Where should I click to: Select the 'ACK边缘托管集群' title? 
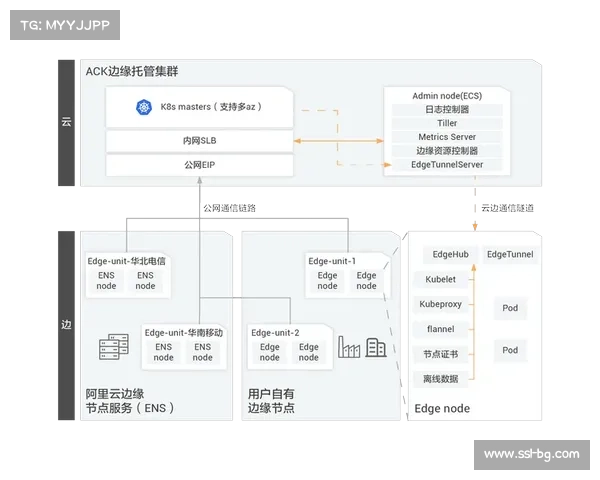(x=132, y=72)
